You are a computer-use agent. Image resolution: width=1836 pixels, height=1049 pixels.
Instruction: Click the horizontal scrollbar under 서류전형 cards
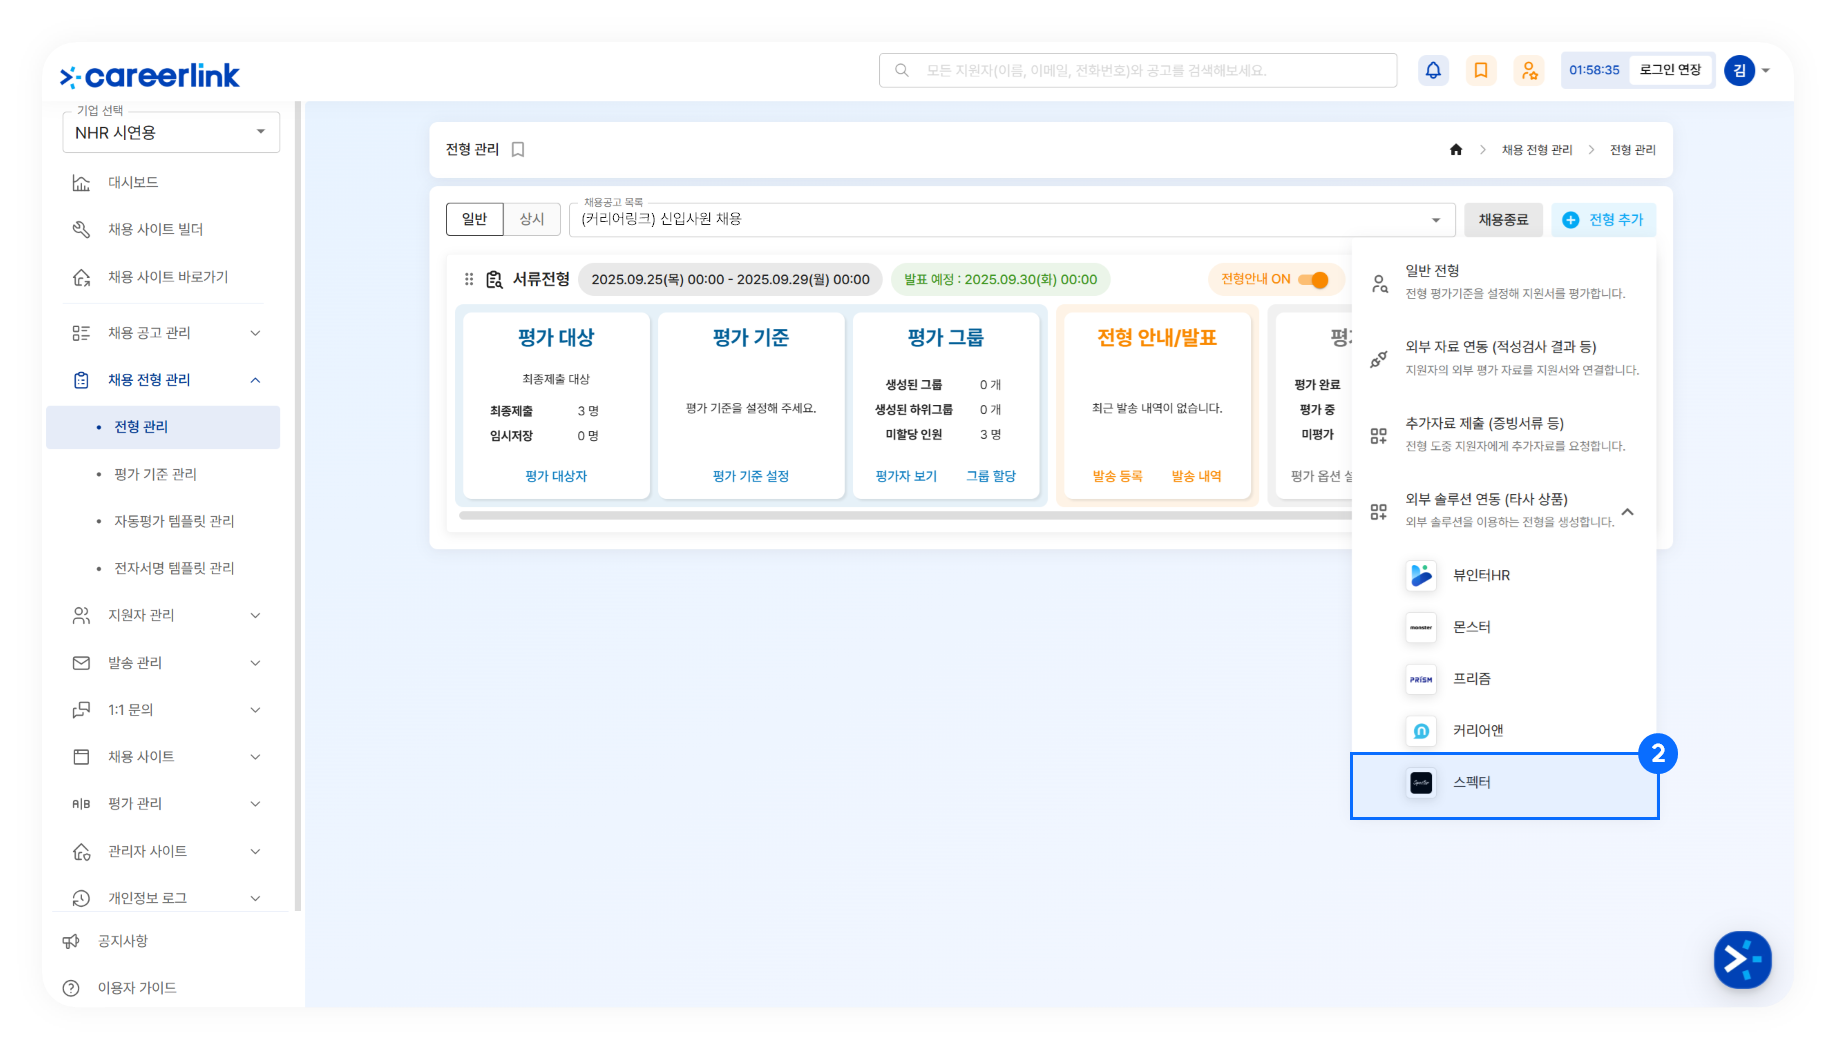[905, 515]
